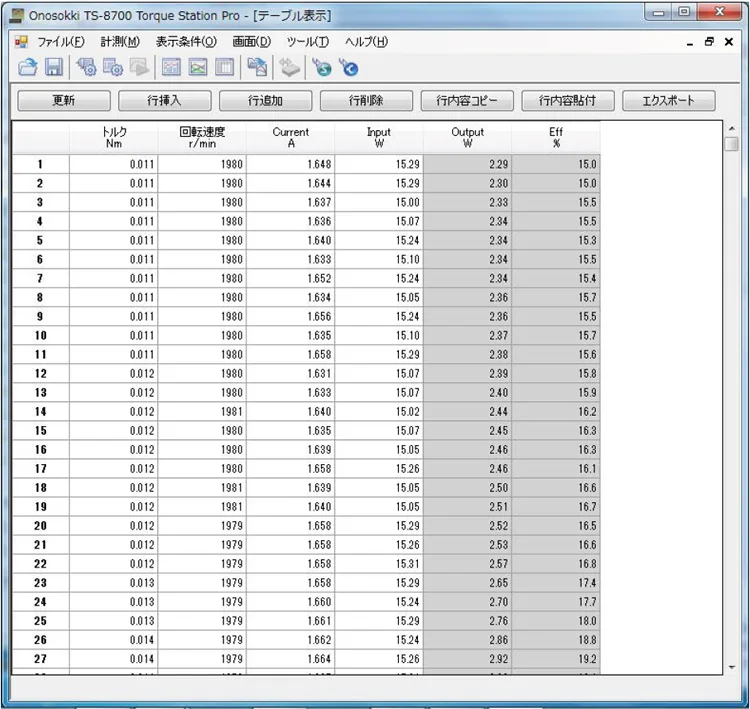Open the 表示条件(O) menu
The height and width of the screenshot is (709, 750).
tap(186, 42)
